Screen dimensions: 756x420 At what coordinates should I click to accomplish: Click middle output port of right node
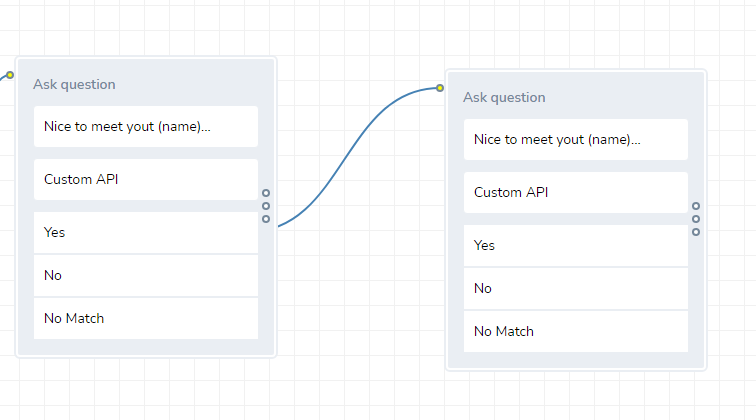click(696, 219)
